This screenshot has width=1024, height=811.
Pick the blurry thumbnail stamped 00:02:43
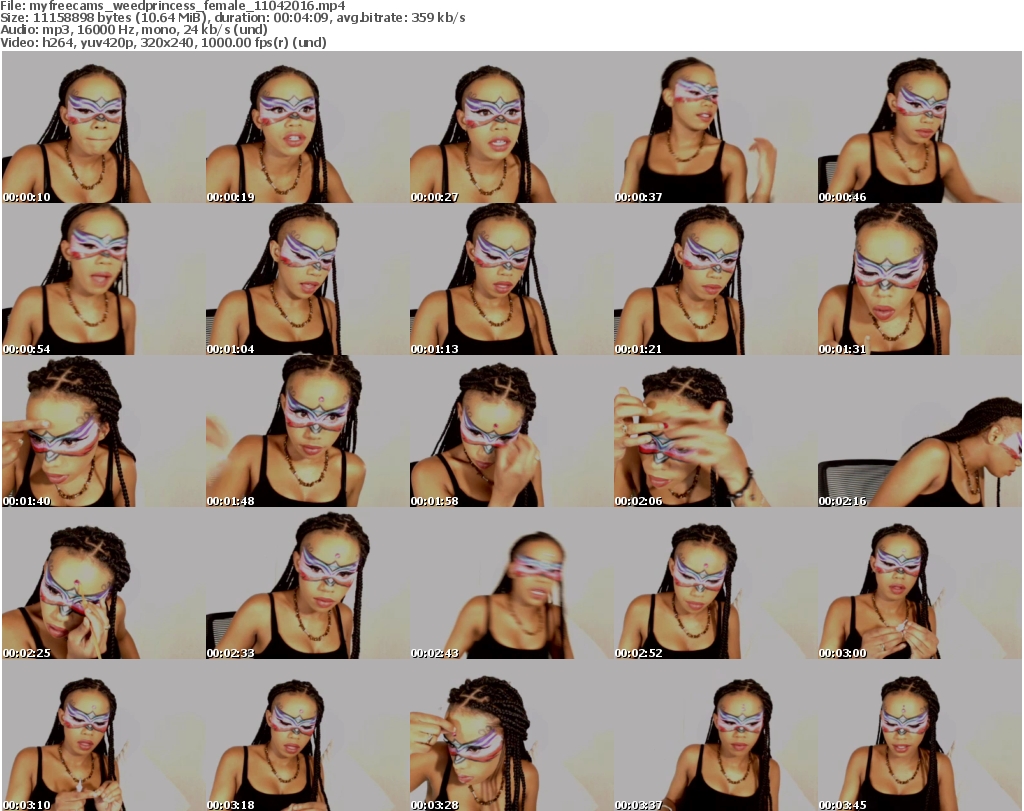pos(511,583)
